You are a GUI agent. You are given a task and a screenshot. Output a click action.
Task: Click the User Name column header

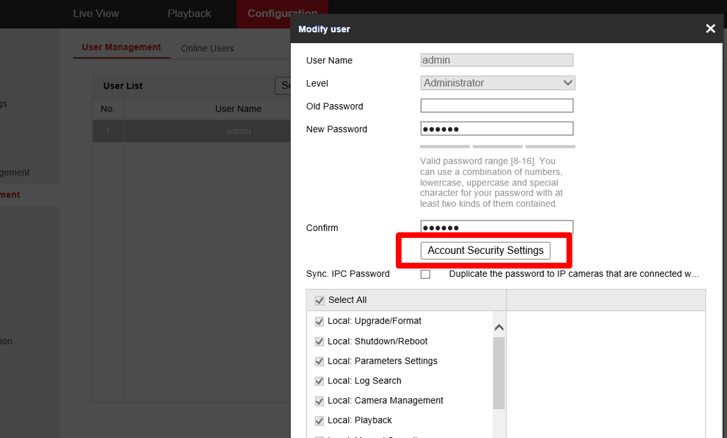pos(238,109)
